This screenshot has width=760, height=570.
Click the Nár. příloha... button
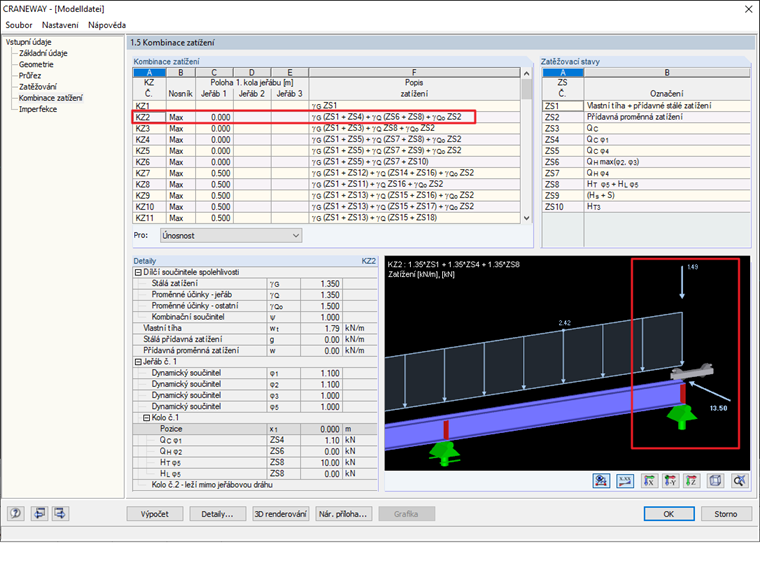344,514
